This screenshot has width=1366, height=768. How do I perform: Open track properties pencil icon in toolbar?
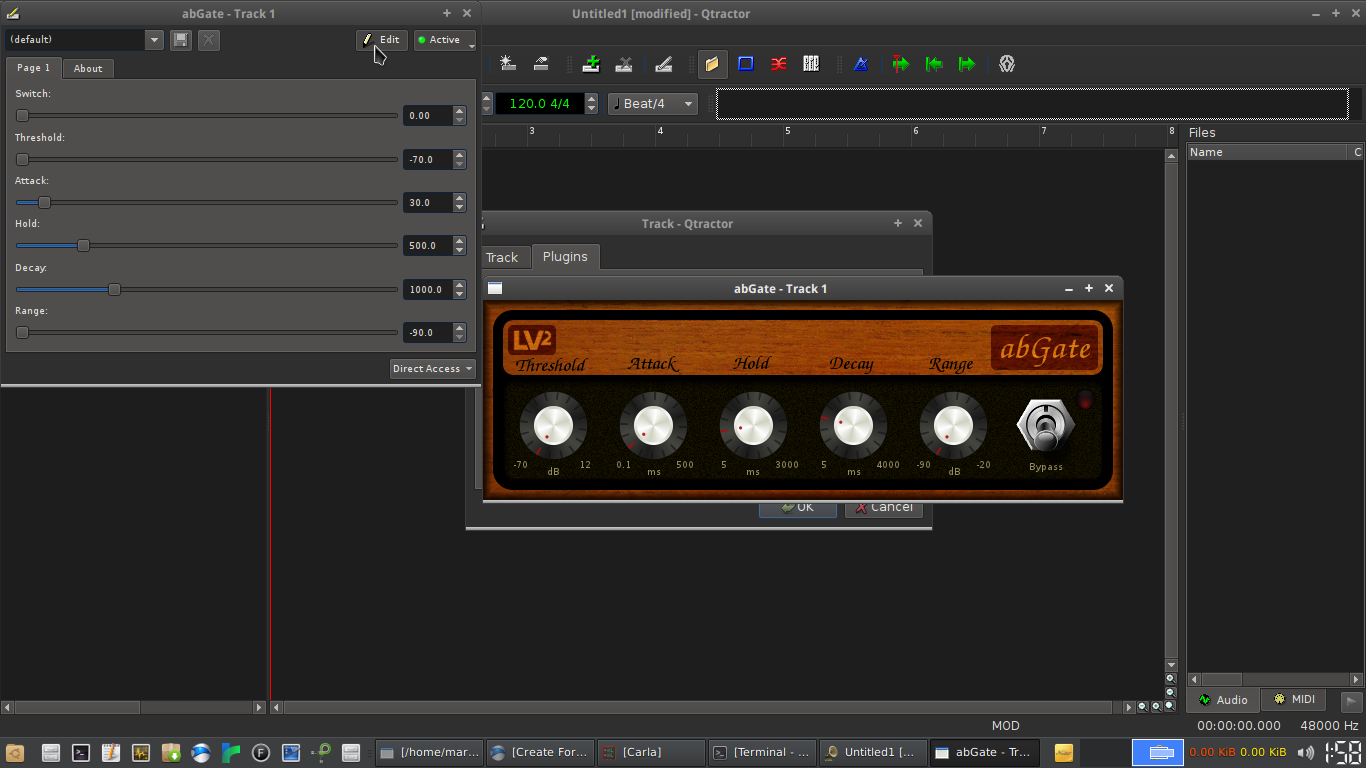tap(663, 64)
